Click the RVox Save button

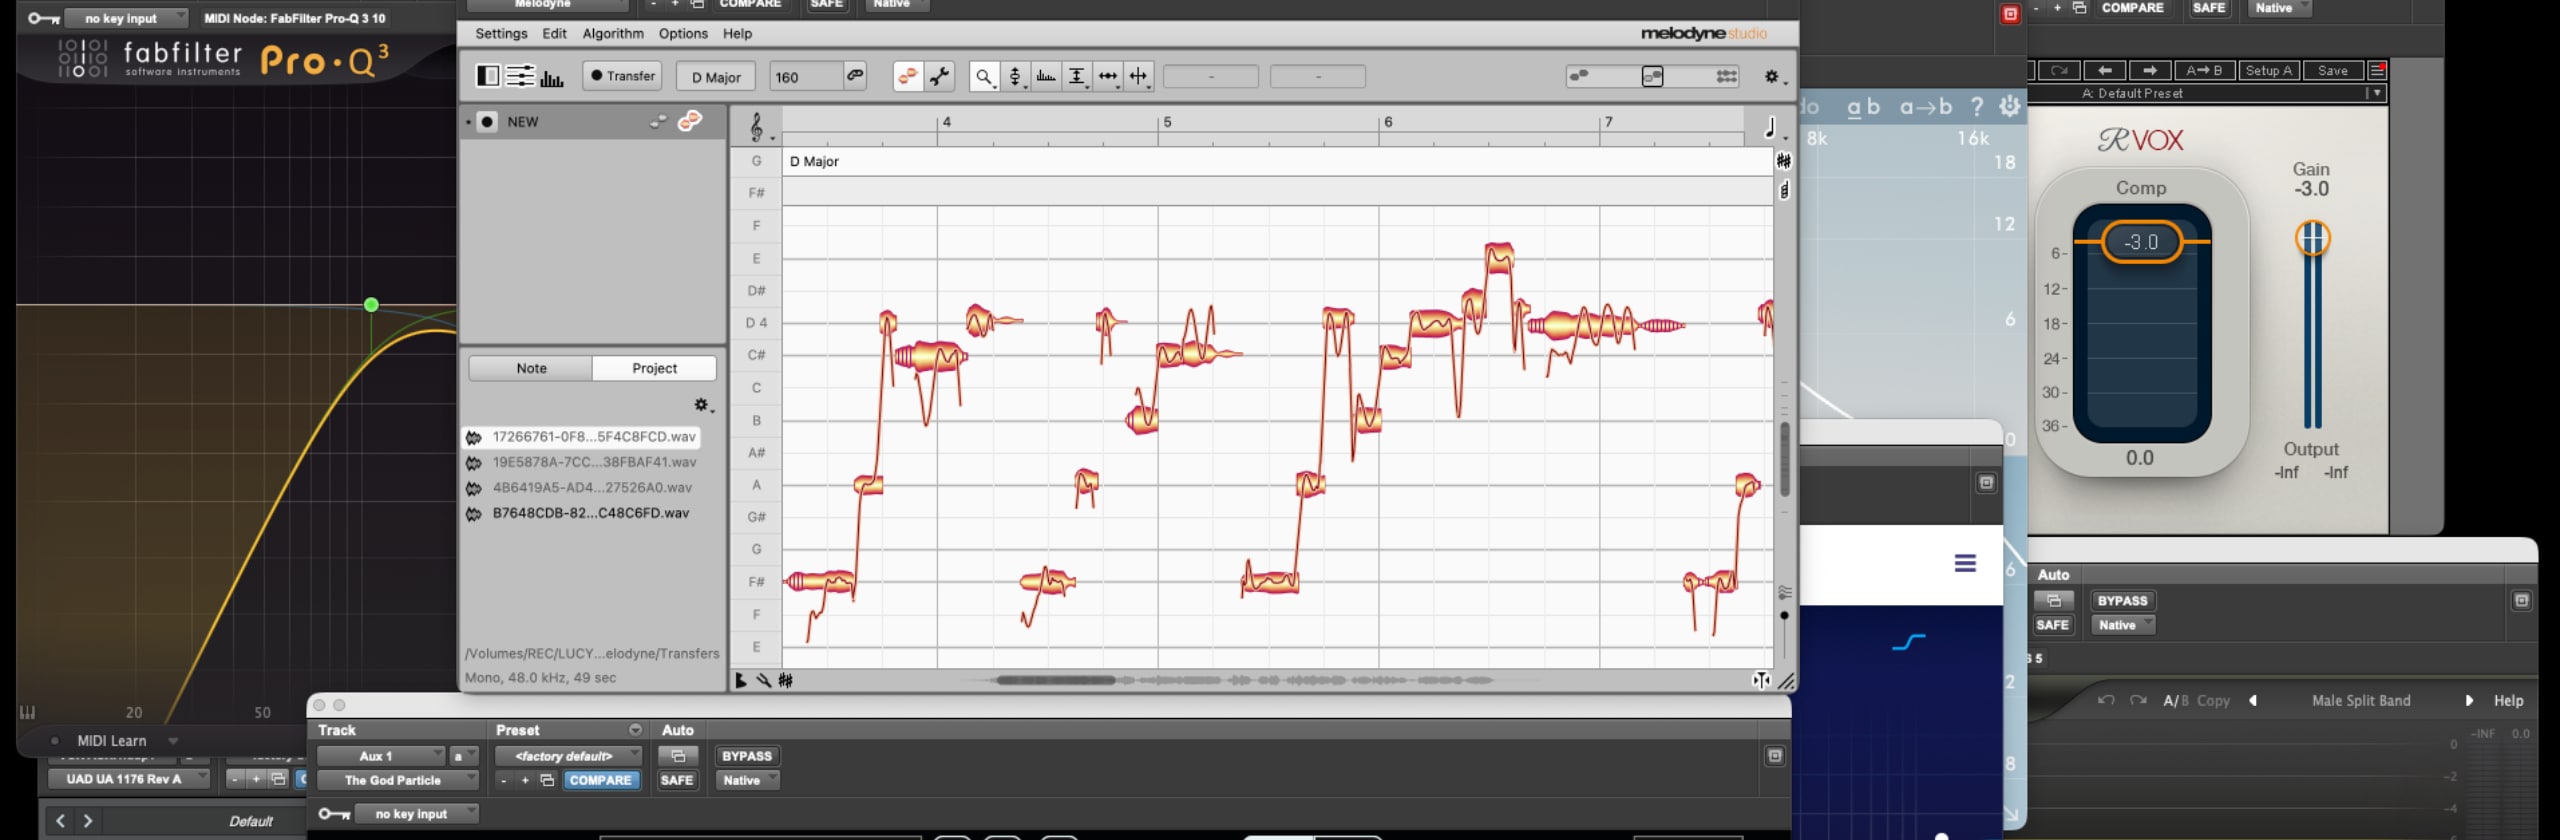pos(2333,70)
